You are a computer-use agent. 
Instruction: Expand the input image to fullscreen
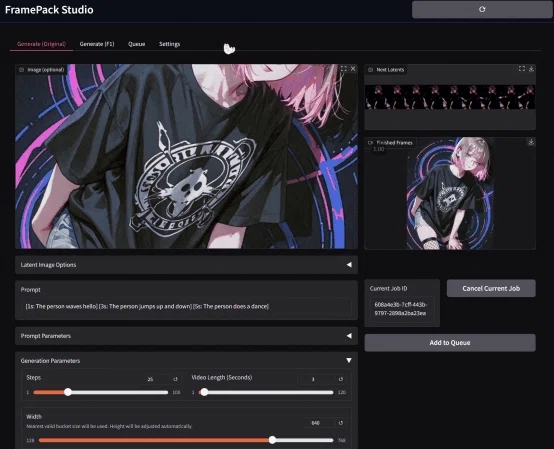pyautogui.click(x=343, y=69)
